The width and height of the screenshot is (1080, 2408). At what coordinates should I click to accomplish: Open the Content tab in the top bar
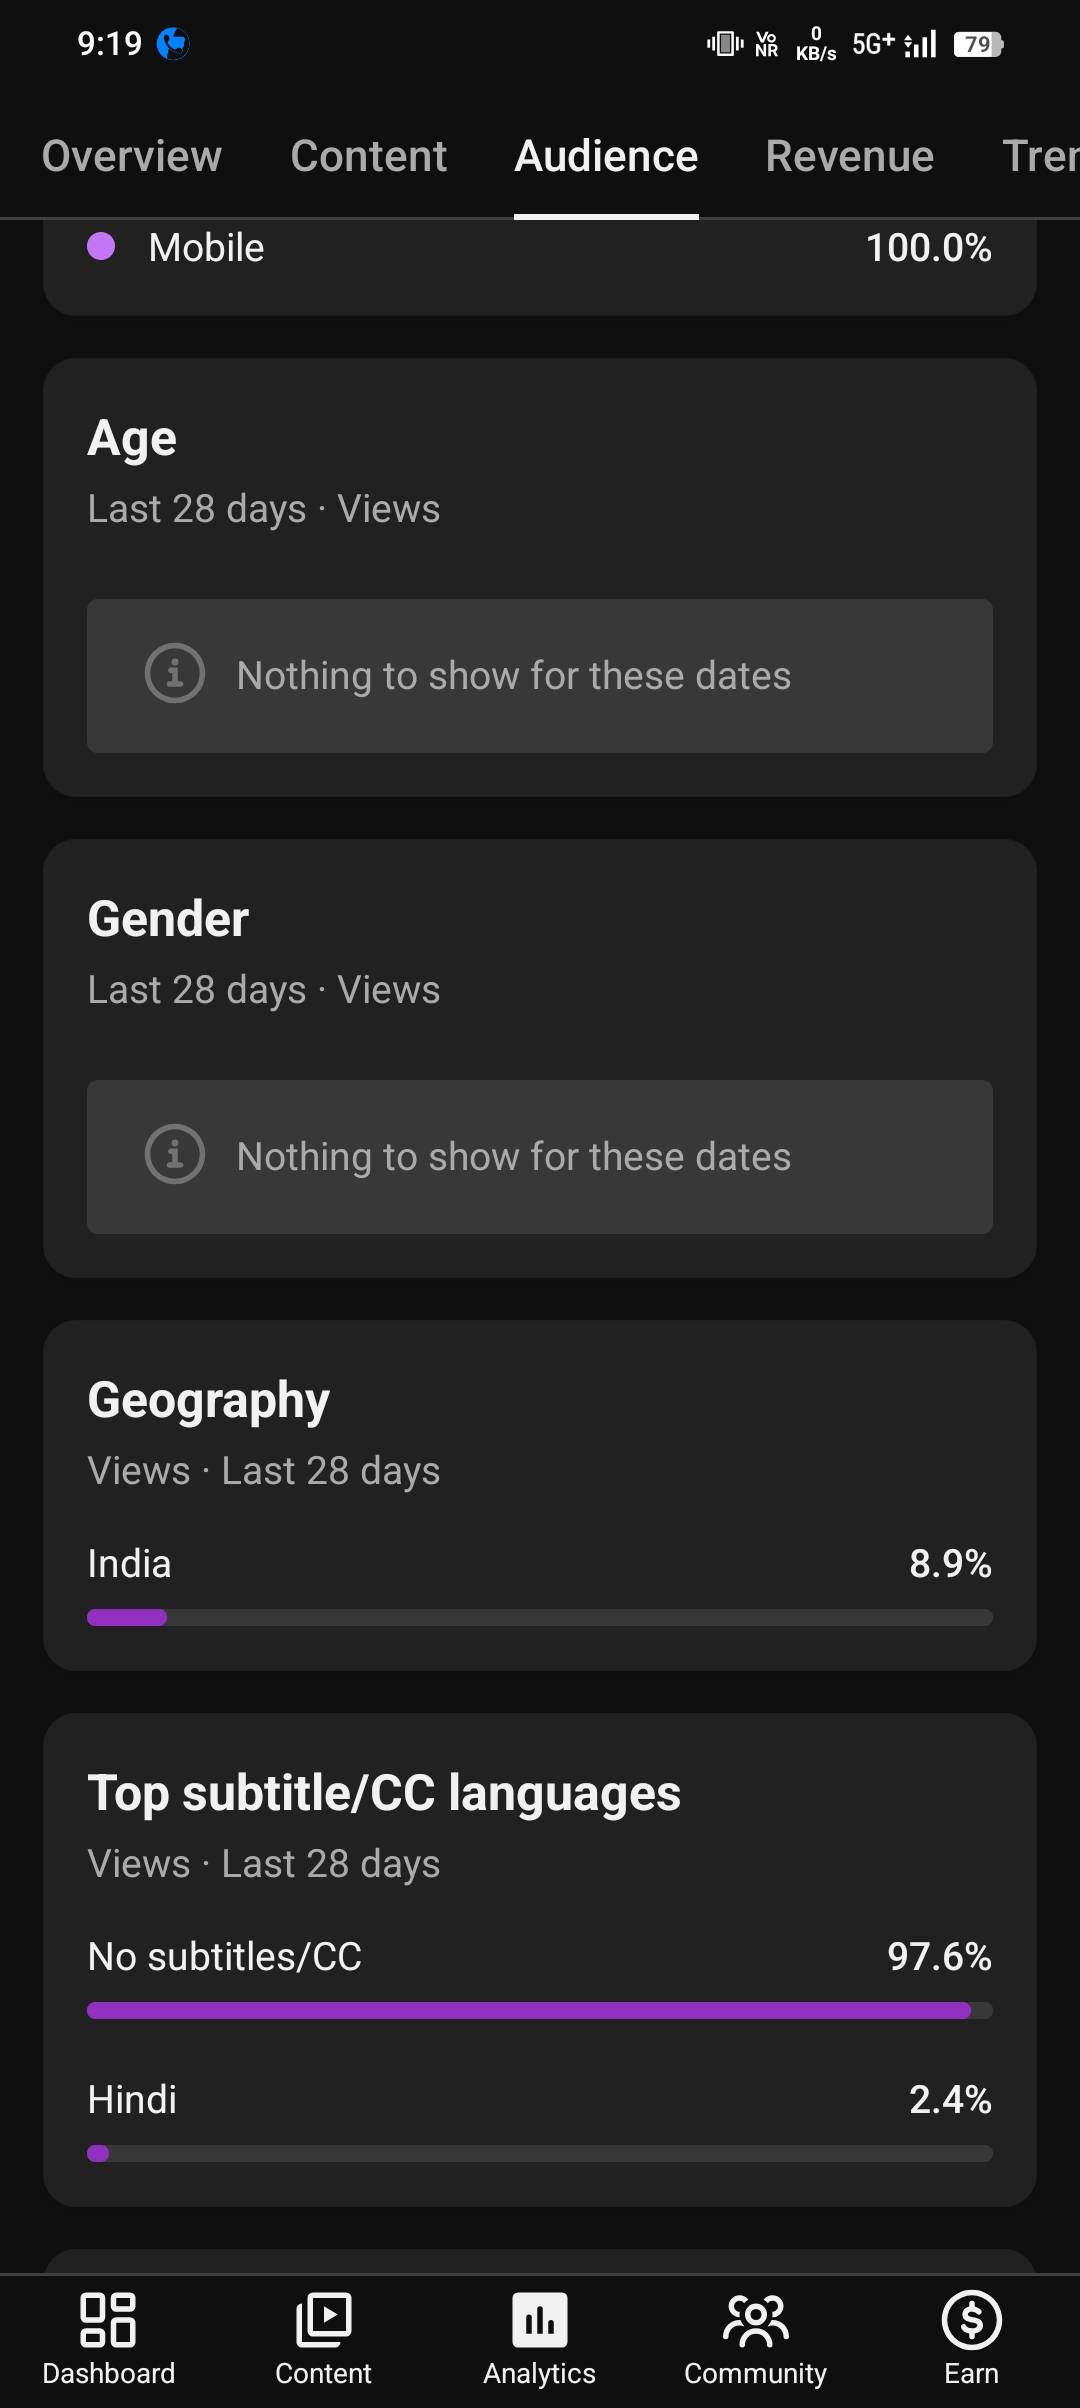(369, 156)
